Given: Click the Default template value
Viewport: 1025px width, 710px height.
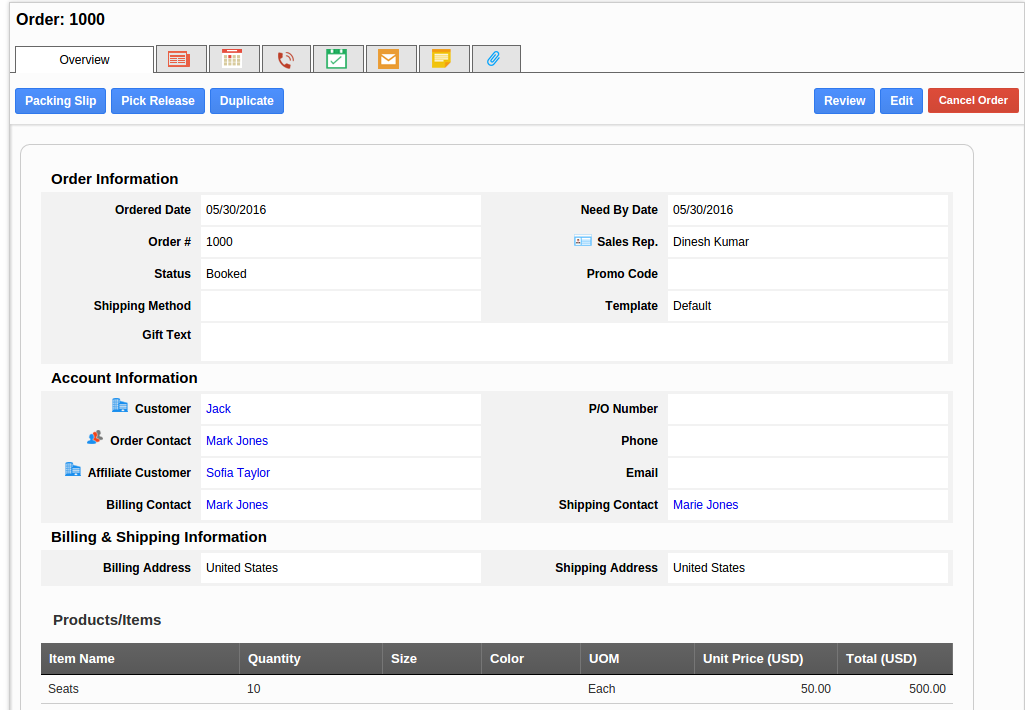Looking at the screenshot, I should click(692, 306).
